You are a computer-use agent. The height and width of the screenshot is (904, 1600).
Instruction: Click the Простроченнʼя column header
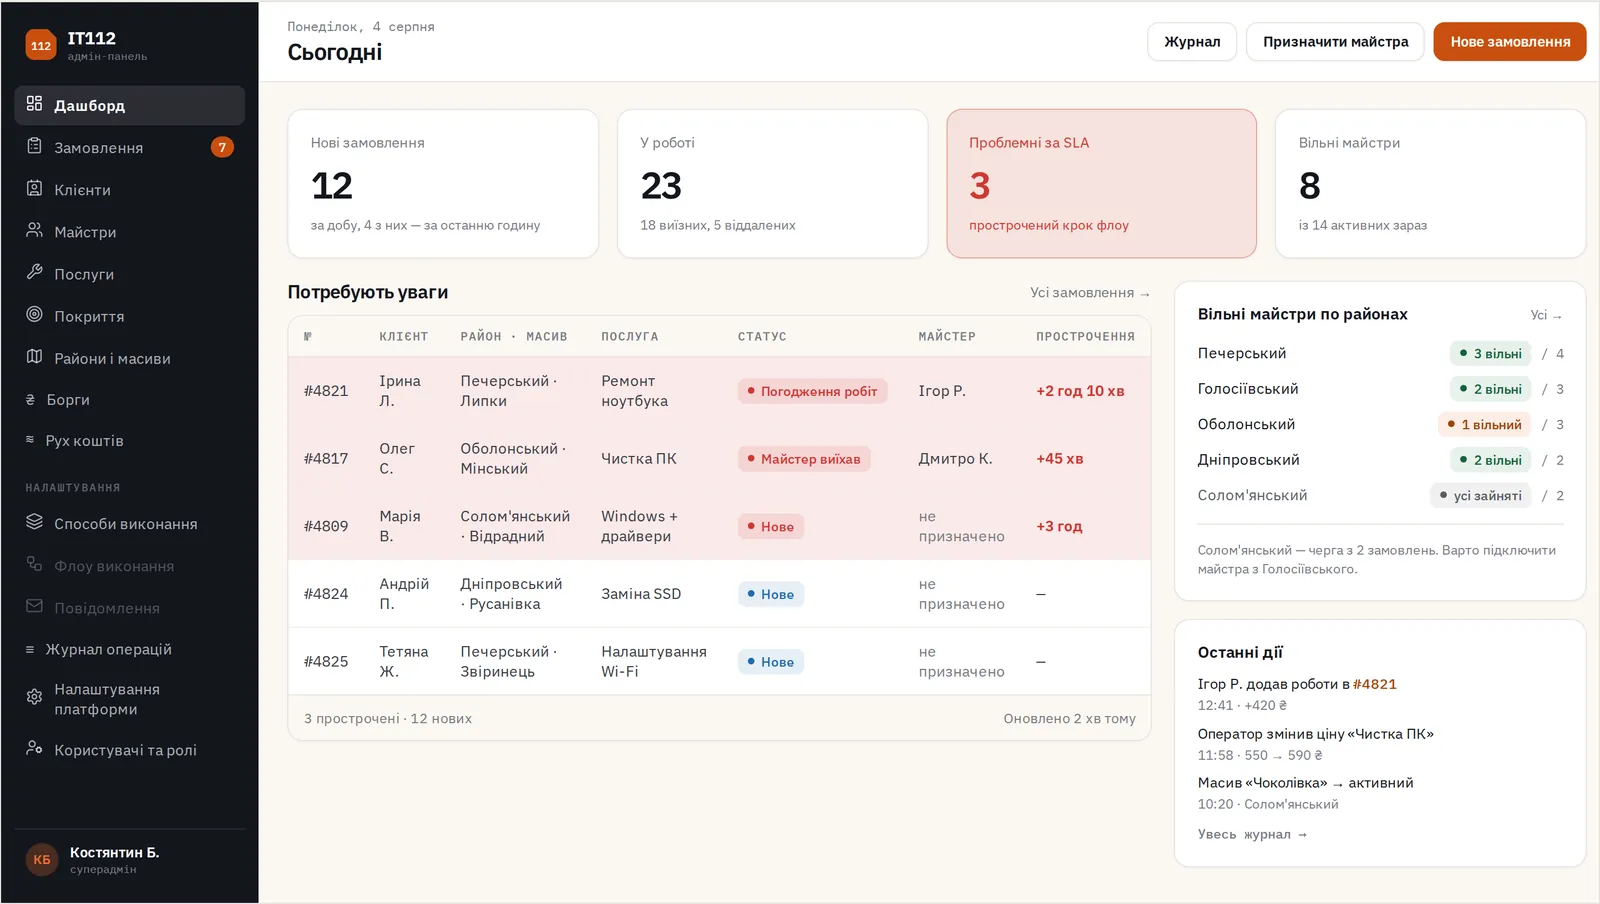1085,337
